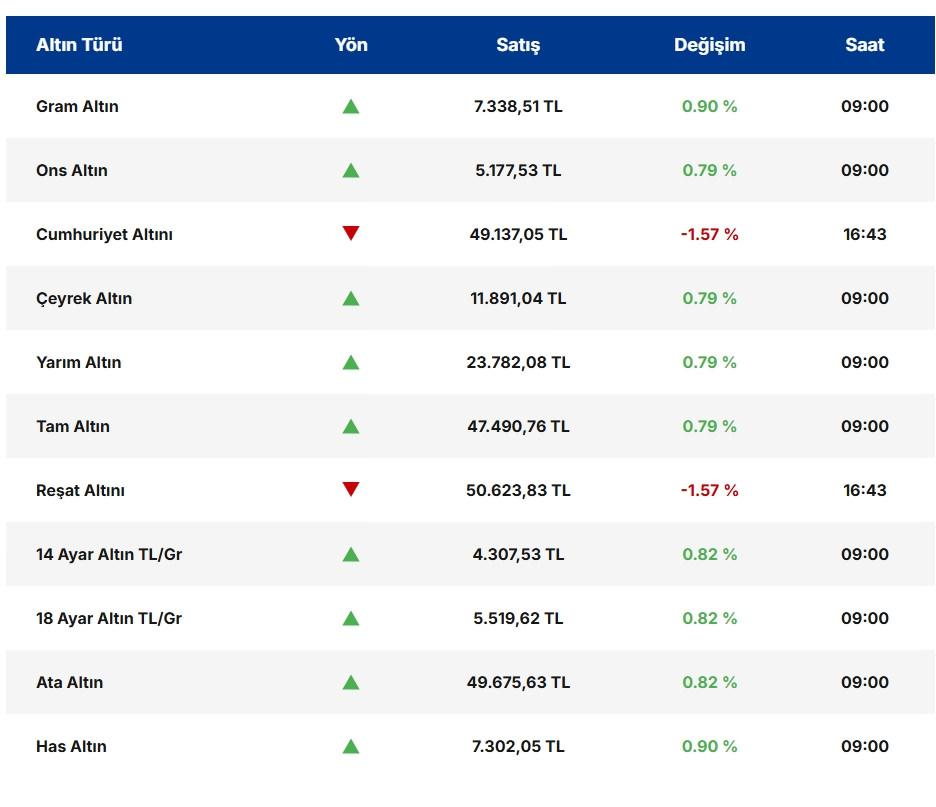The height and width of the screenshot is (807, 936).
Task: Click the green up arrow for Tam Altın
Action: (350, 426)
